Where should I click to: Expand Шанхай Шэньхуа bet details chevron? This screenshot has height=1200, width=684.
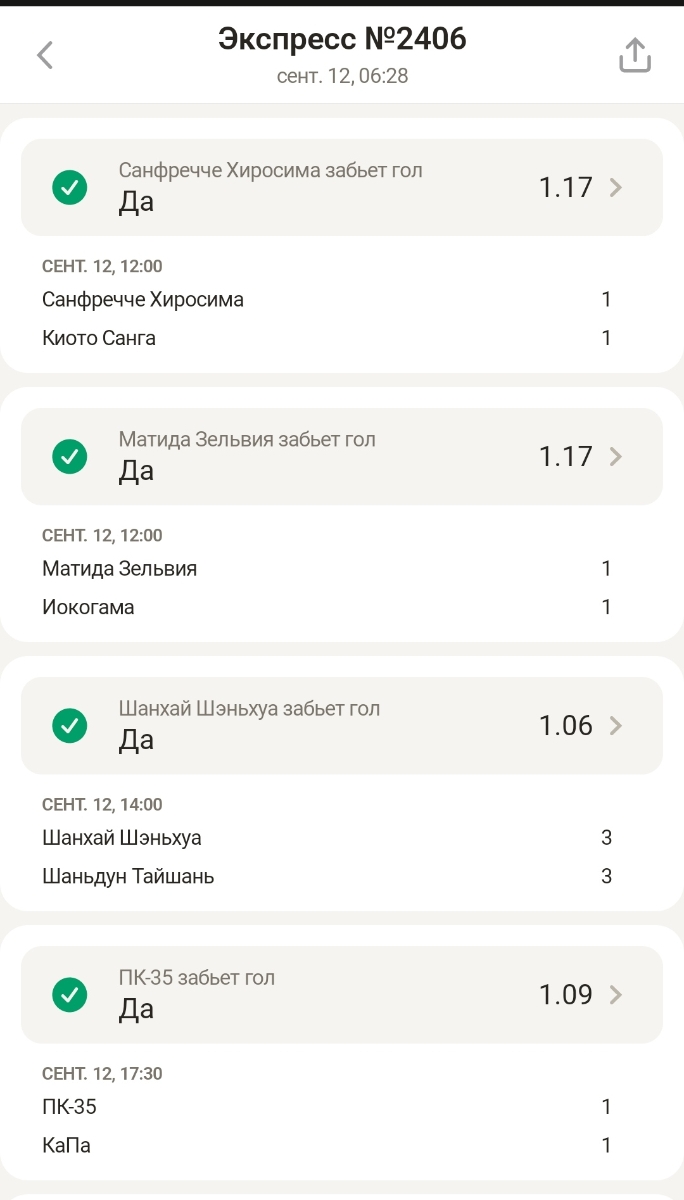[616, 725]
